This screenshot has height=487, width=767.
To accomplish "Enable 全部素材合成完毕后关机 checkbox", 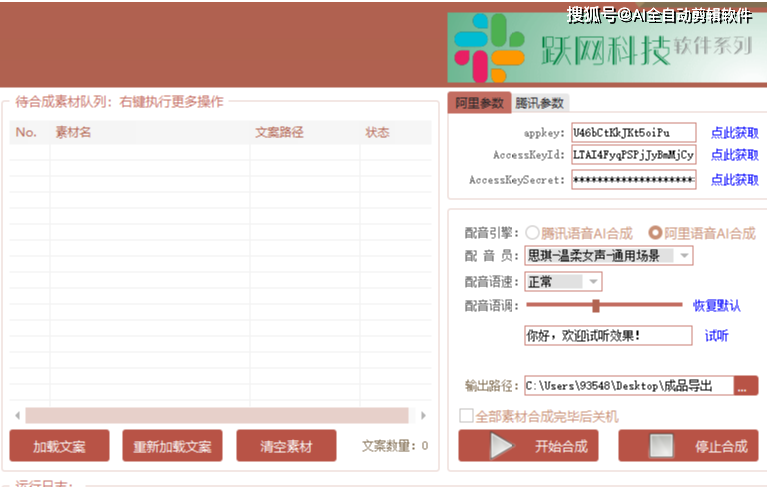I will (466, 416).
